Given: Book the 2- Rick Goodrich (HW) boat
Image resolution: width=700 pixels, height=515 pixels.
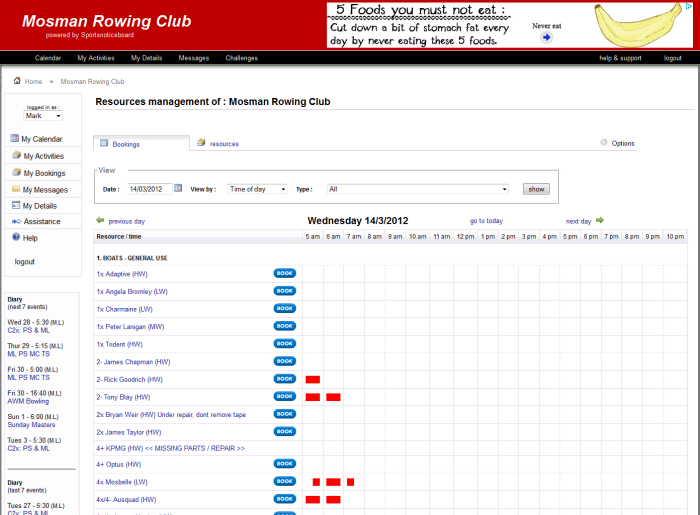Looking at the screenshot, I should point(284,378).
